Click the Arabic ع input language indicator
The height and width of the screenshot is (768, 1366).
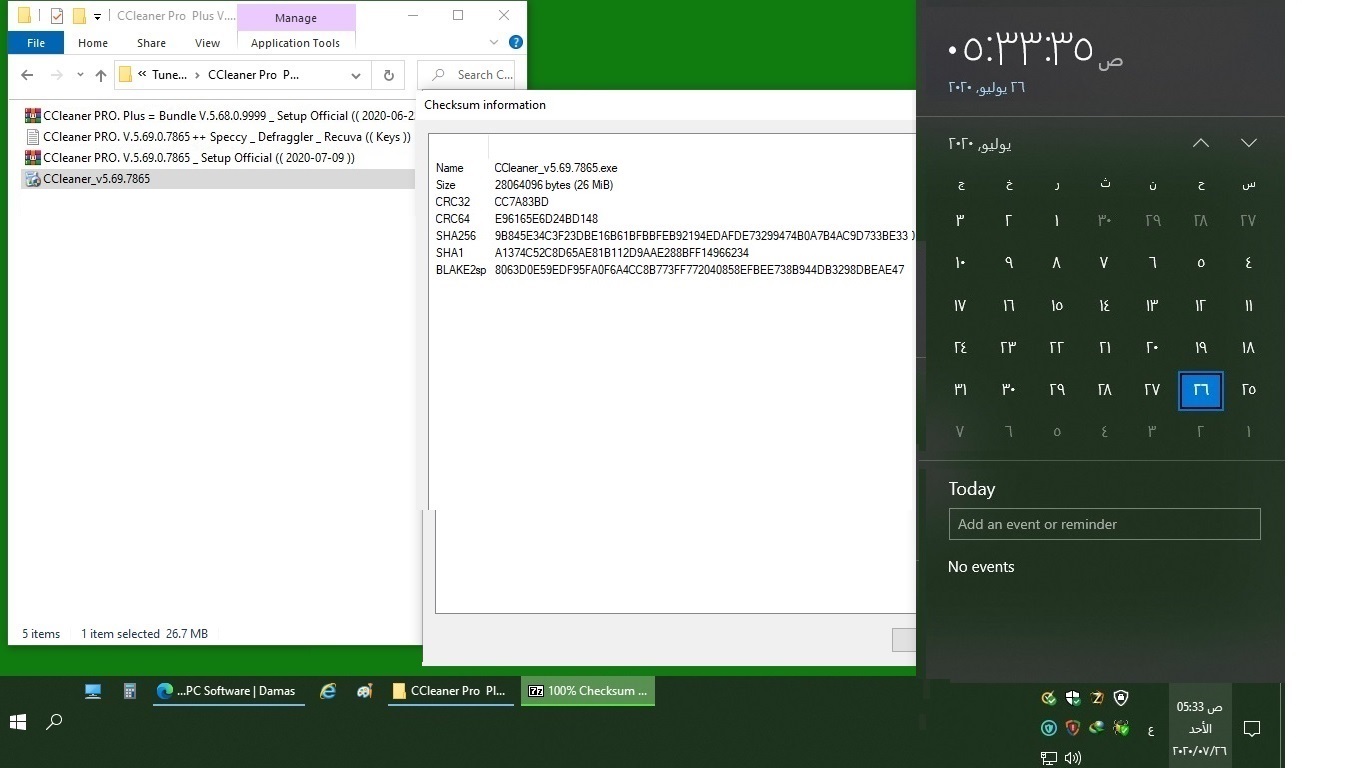point(1151,730)
